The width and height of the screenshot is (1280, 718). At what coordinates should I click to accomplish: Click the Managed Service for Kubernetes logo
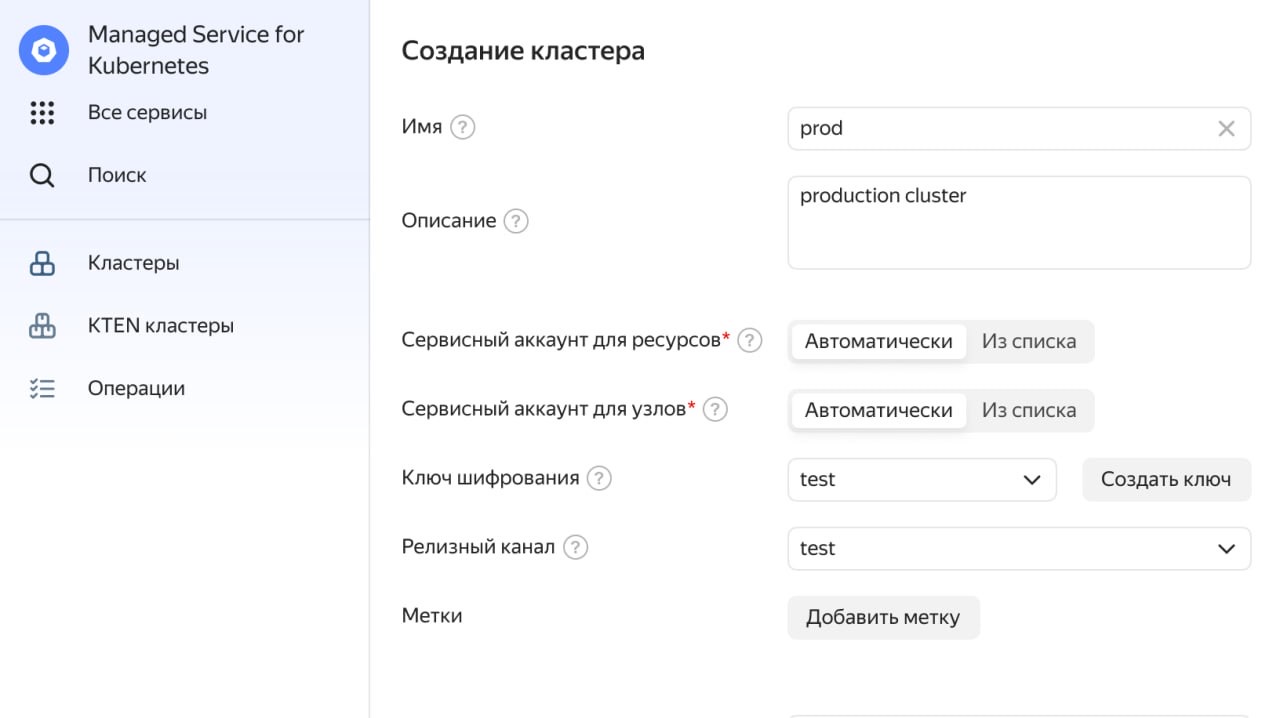pyautogui.click(x=44, y=50)
